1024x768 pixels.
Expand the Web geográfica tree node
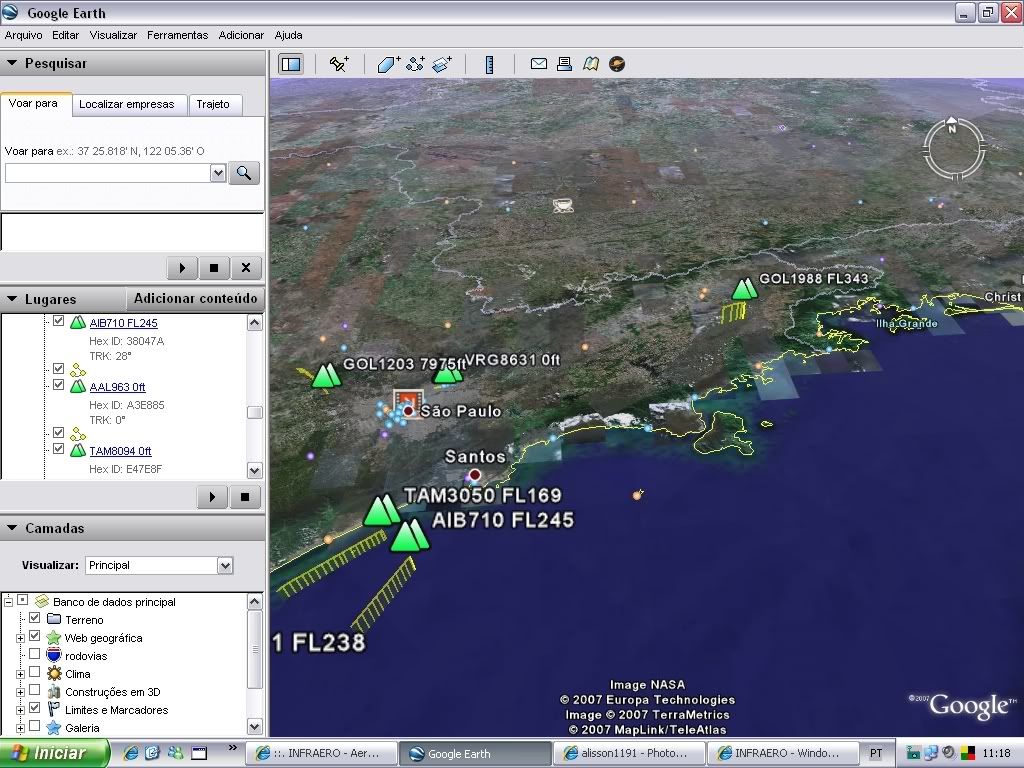coord(20,638)
